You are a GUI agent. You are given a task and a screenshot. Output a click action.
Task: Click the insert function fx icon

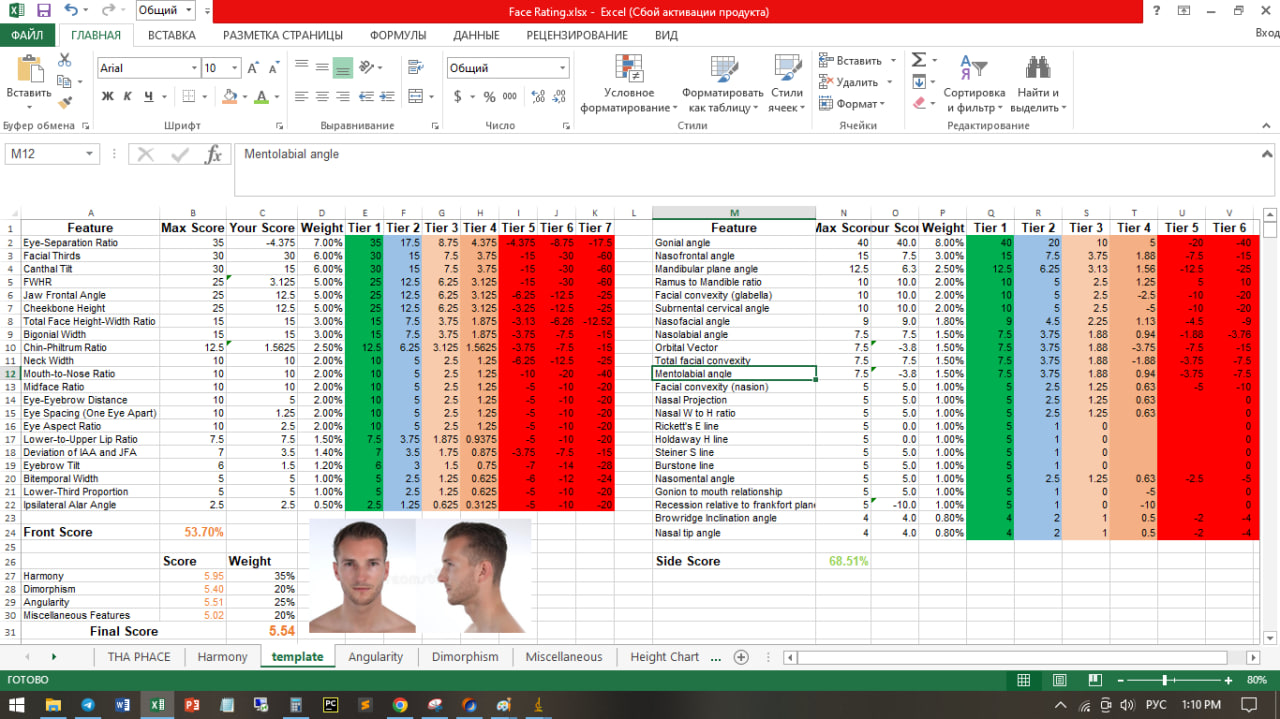tap(213, 154)
